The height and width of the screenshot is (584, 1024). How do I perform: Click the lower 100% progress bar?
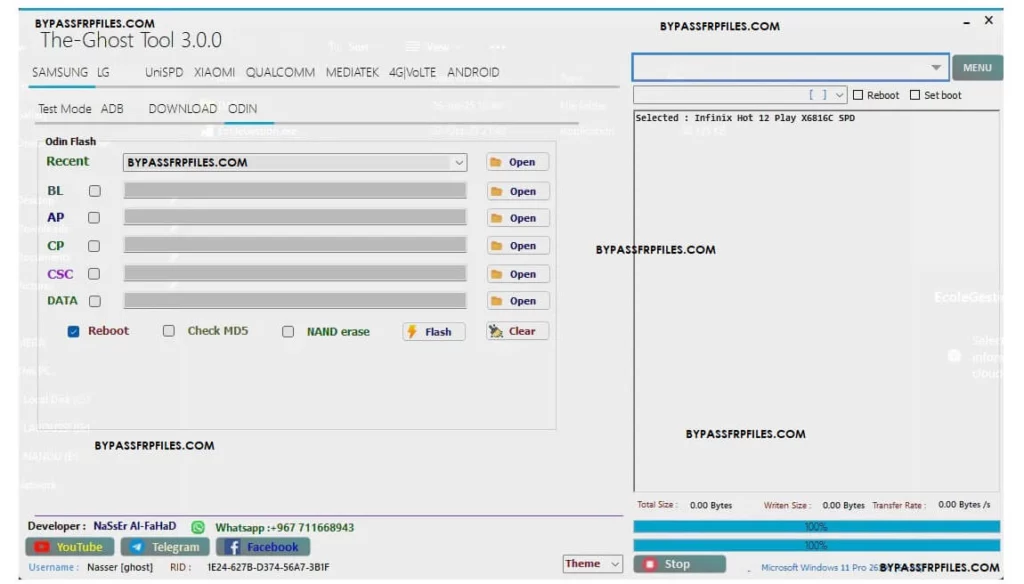pos(816,545)
